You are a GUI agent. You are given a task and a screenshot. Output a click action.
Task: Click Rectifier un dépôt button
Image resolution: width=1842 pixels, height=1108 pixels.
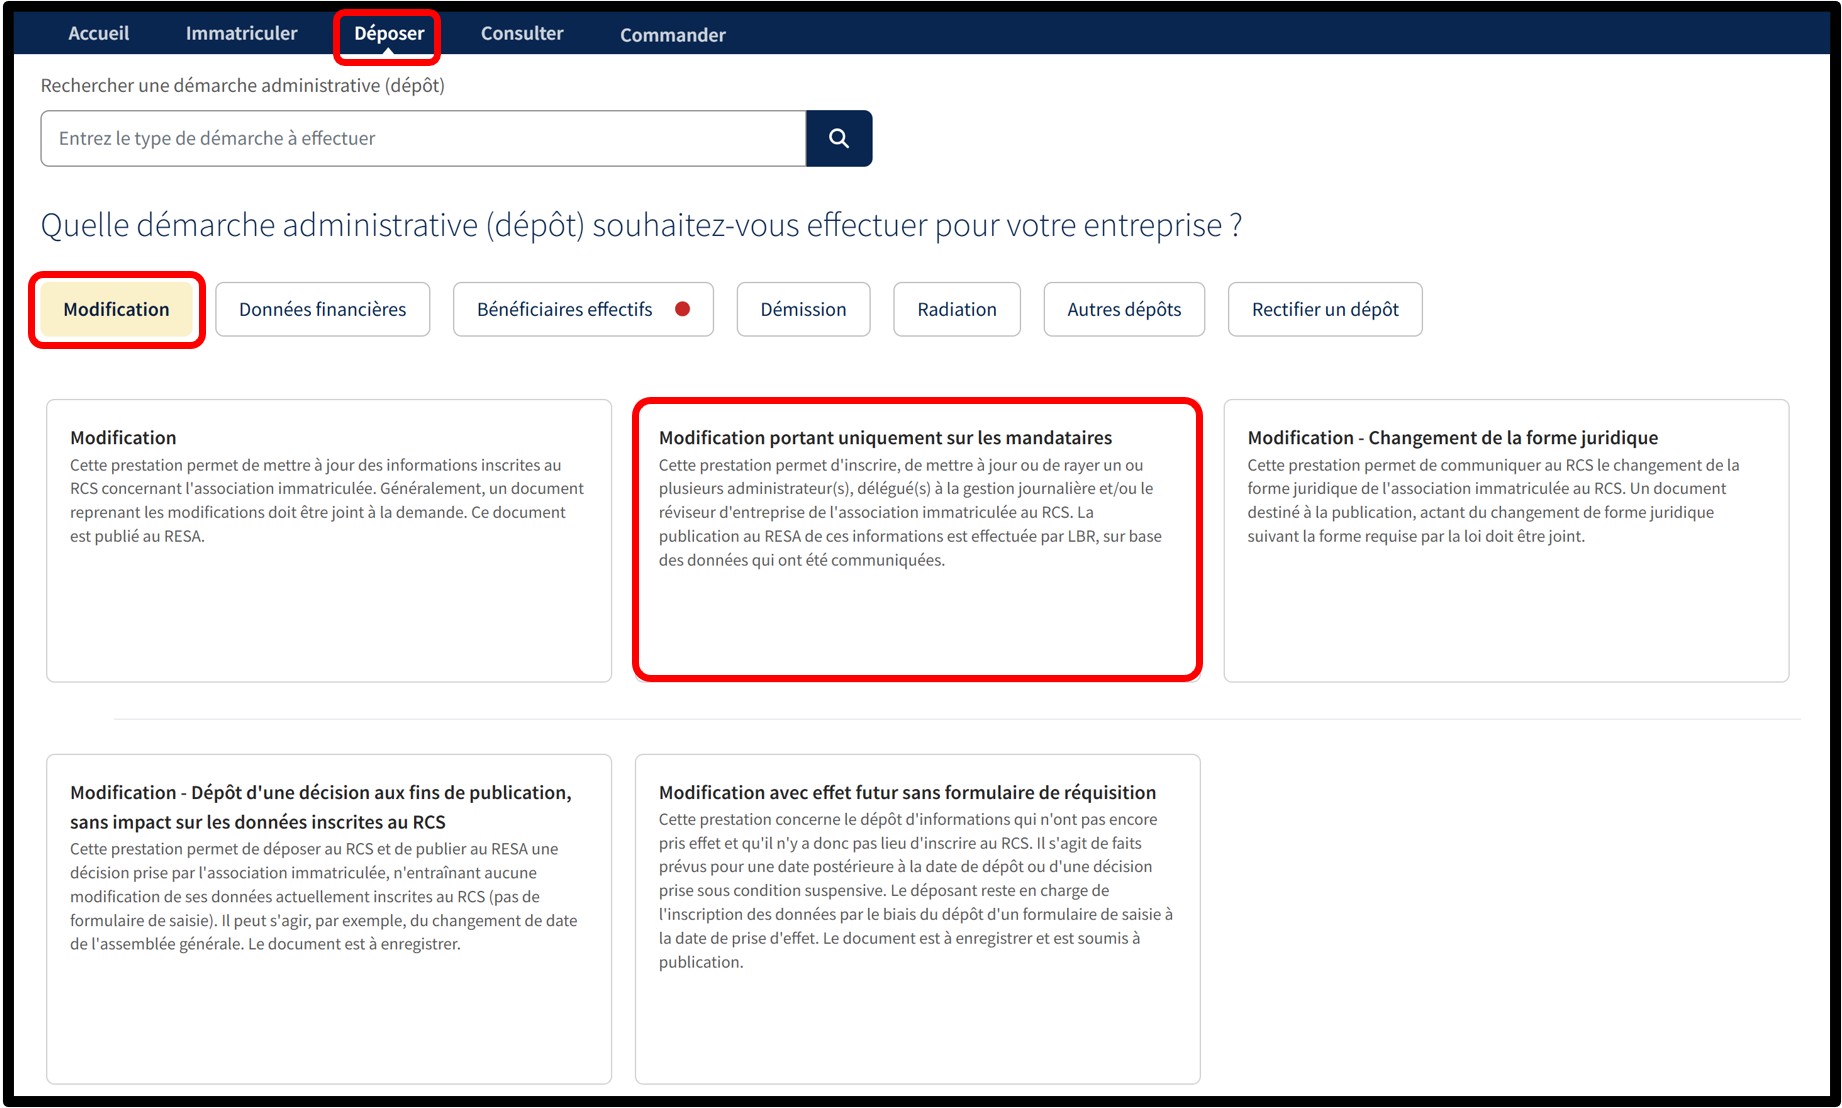coord(1324,309)
